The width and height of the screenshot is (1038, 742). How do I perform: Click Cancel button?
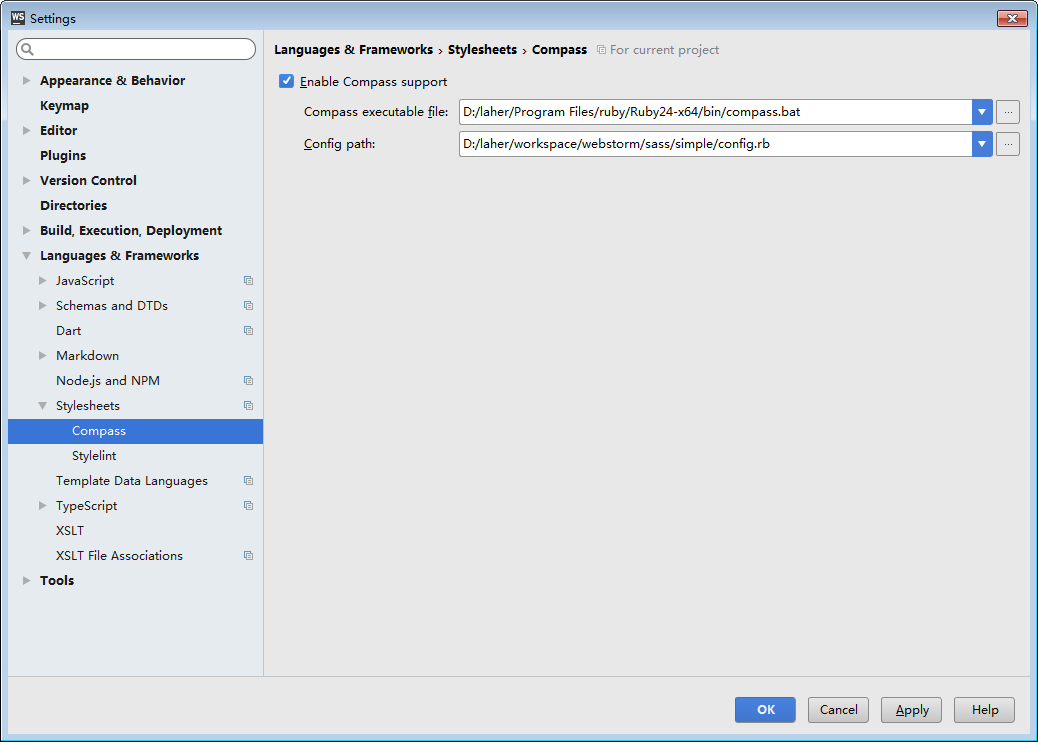(838, 710)
